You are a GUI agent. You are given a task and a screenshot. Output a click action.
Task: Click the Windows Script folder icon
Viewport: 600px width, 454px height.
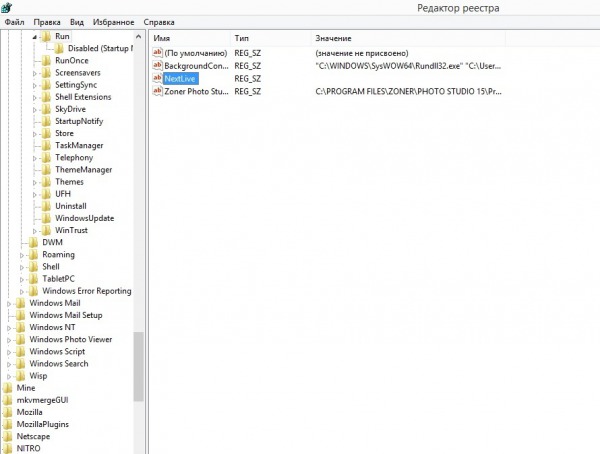(20, 351)
